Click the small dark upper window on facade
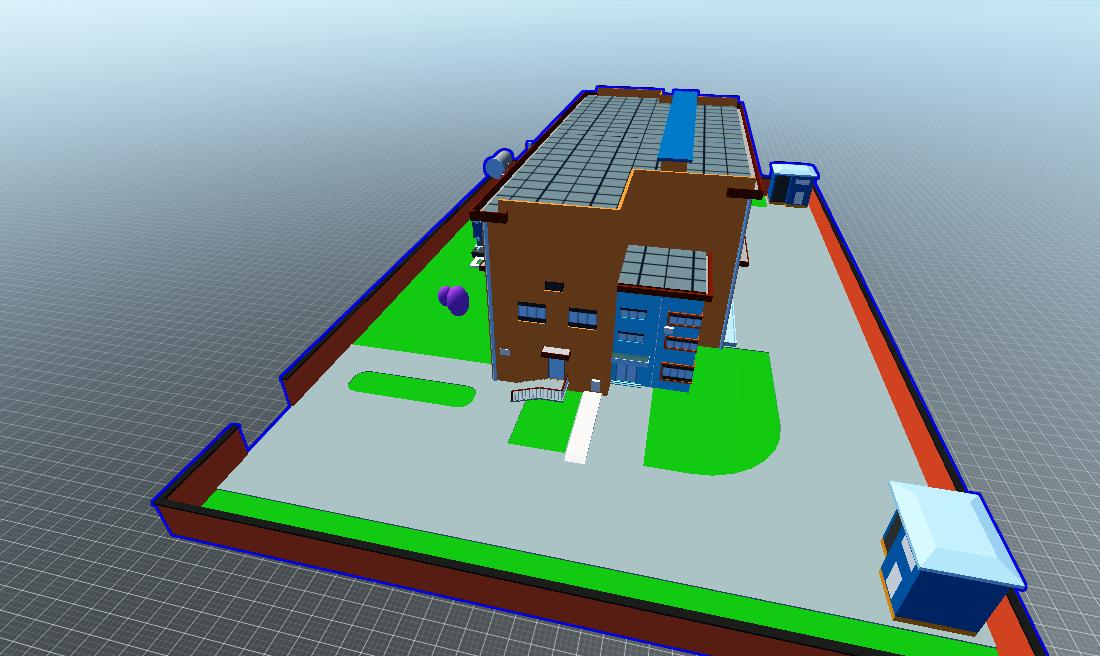1100x656 pixels. coord(554,287)
